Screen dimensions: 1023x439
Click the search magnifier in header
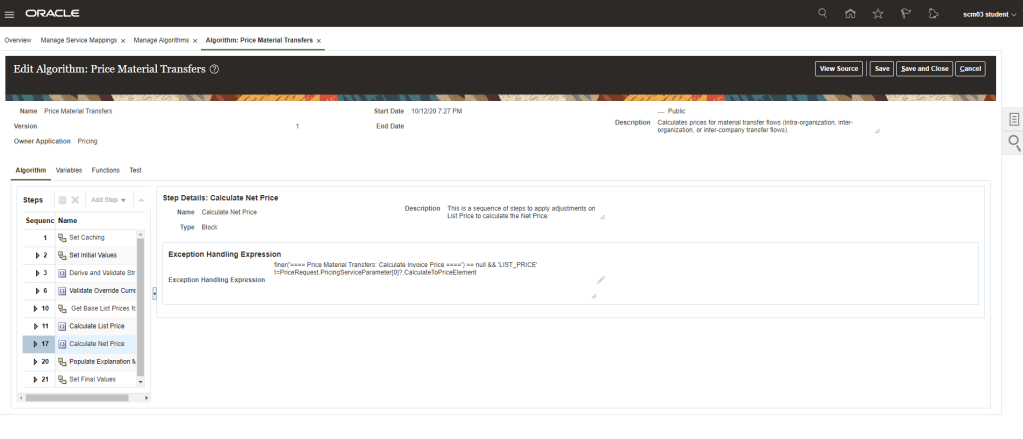[823, 14]
